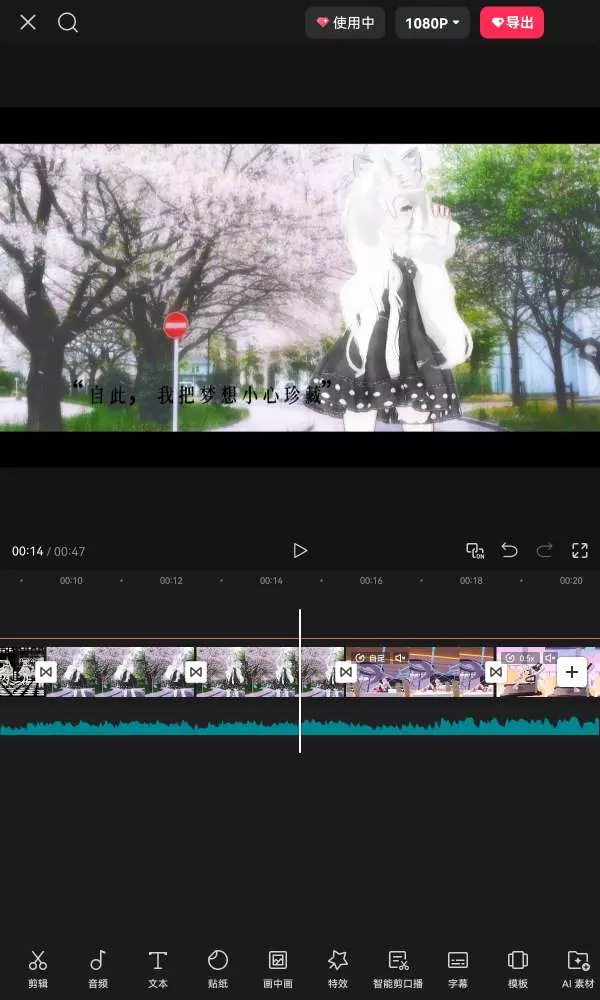The height and width of the screenshot is (1000, 600).
Task: Open the 文本 text tool
Action: coord(157,969)
